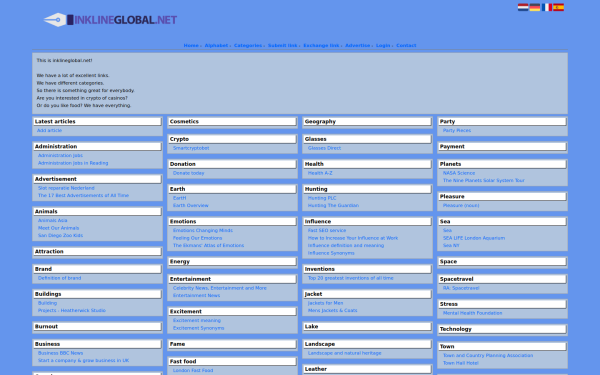Click the Excitement Synonyms link

199,328
